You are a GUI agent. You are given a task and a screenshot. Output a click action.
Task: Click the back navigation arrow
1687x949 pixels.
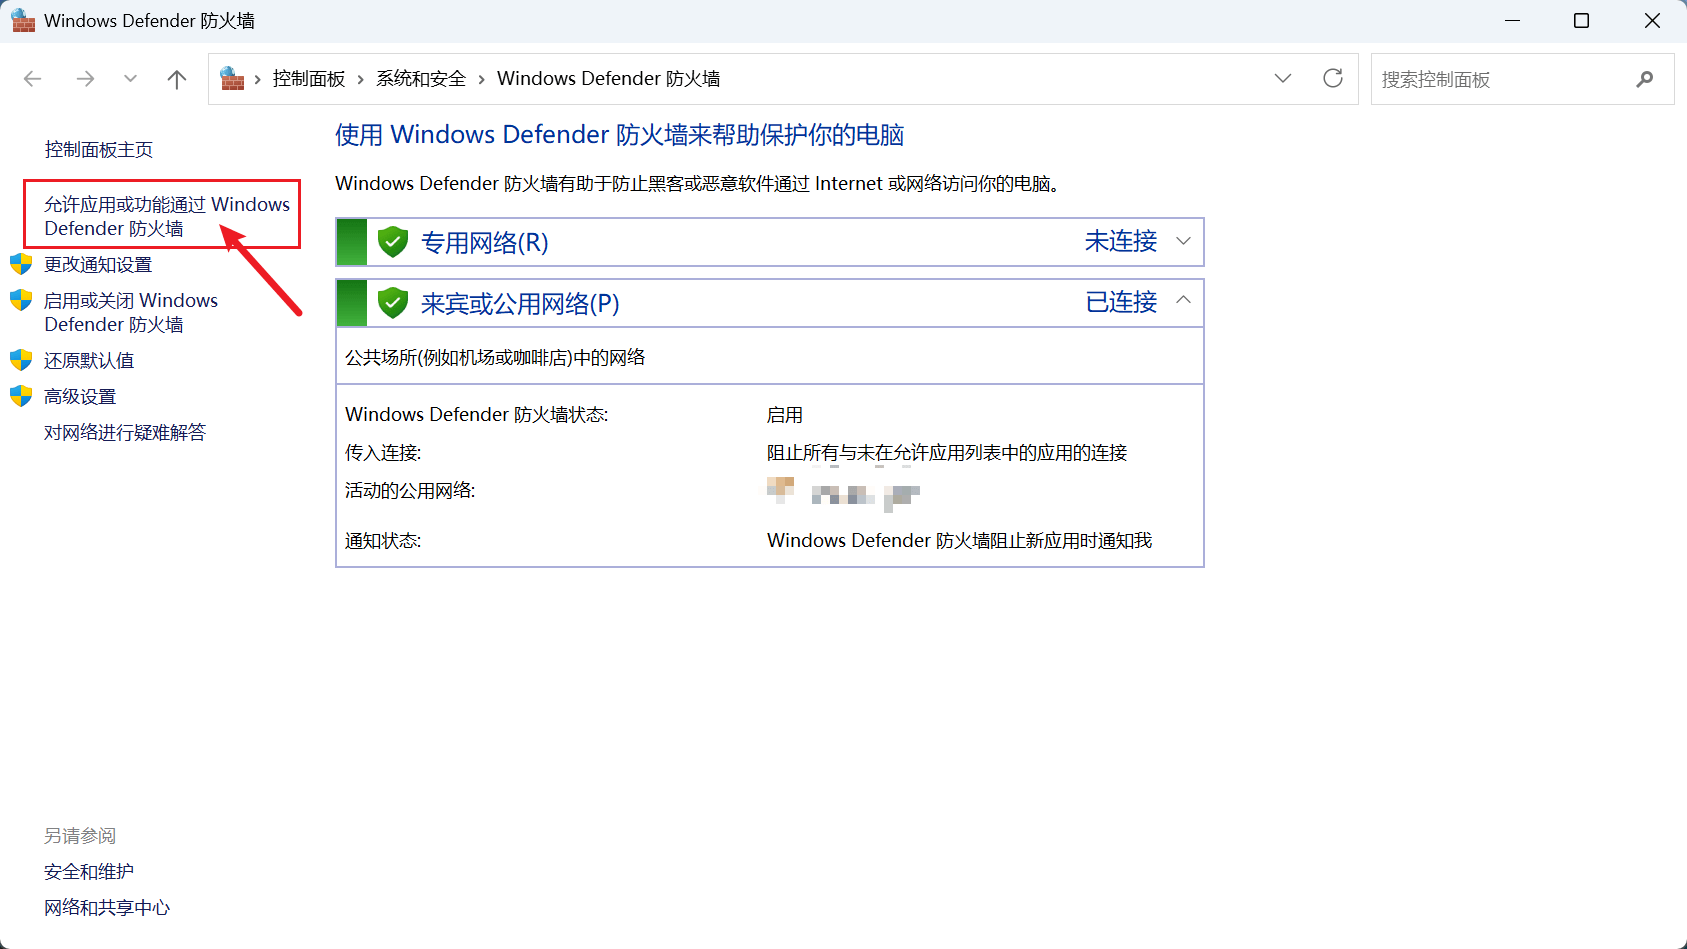(x=33, y=79)
